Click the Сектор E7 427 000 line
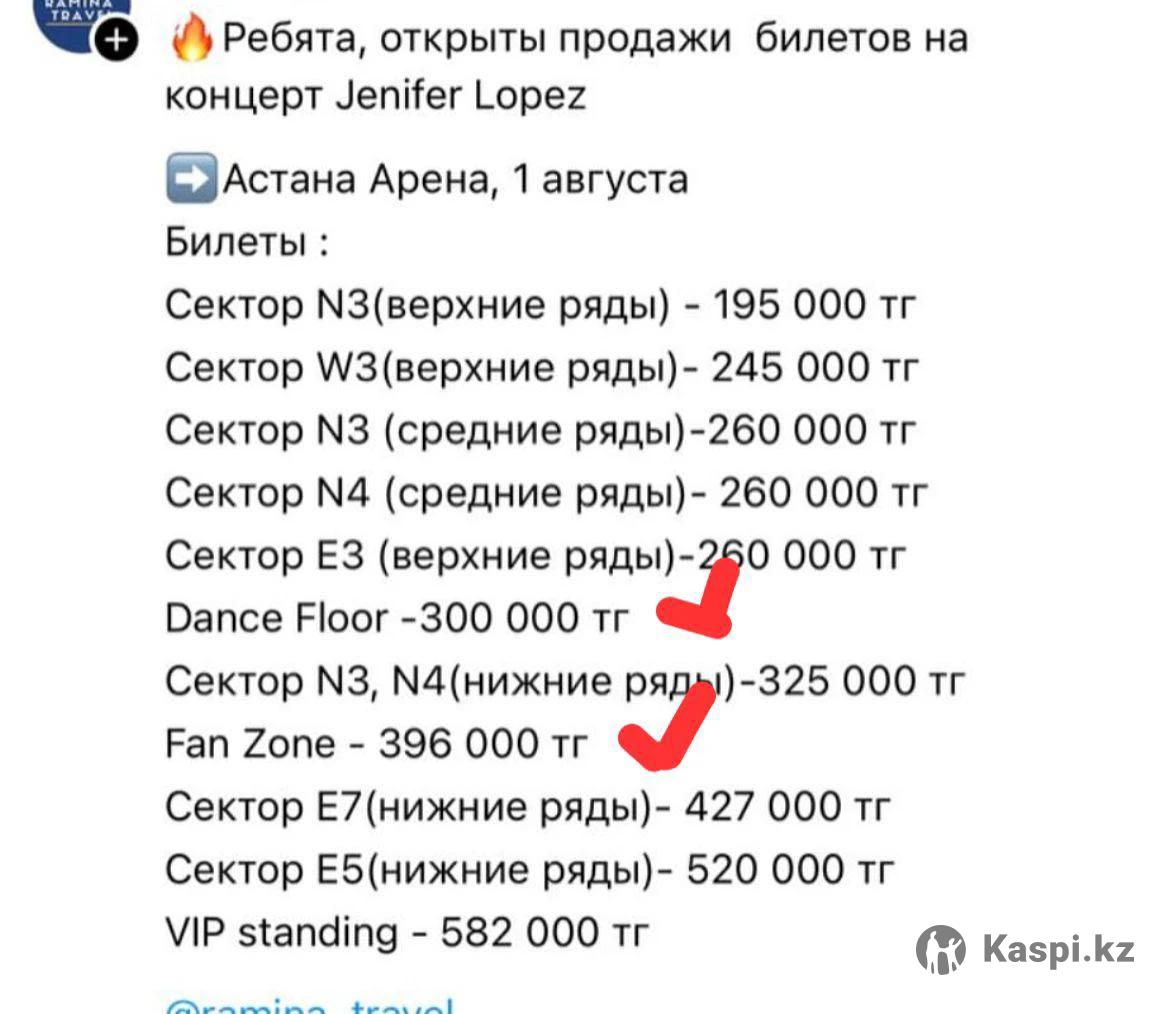This screenshot has width=1170, height=1014. click(x=528, y=807)
